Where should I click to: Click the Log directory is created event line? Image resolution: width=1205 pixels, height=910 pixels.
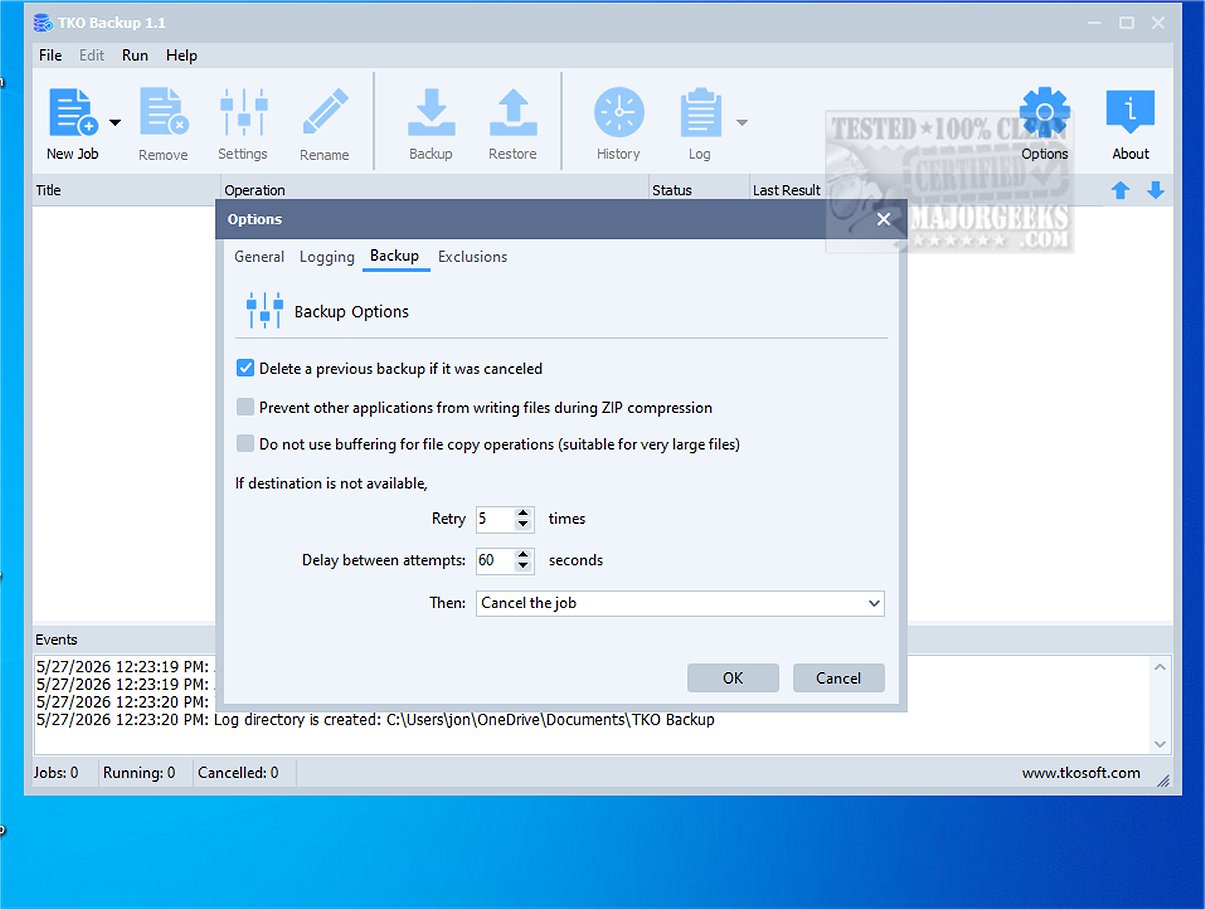point(375,720)
